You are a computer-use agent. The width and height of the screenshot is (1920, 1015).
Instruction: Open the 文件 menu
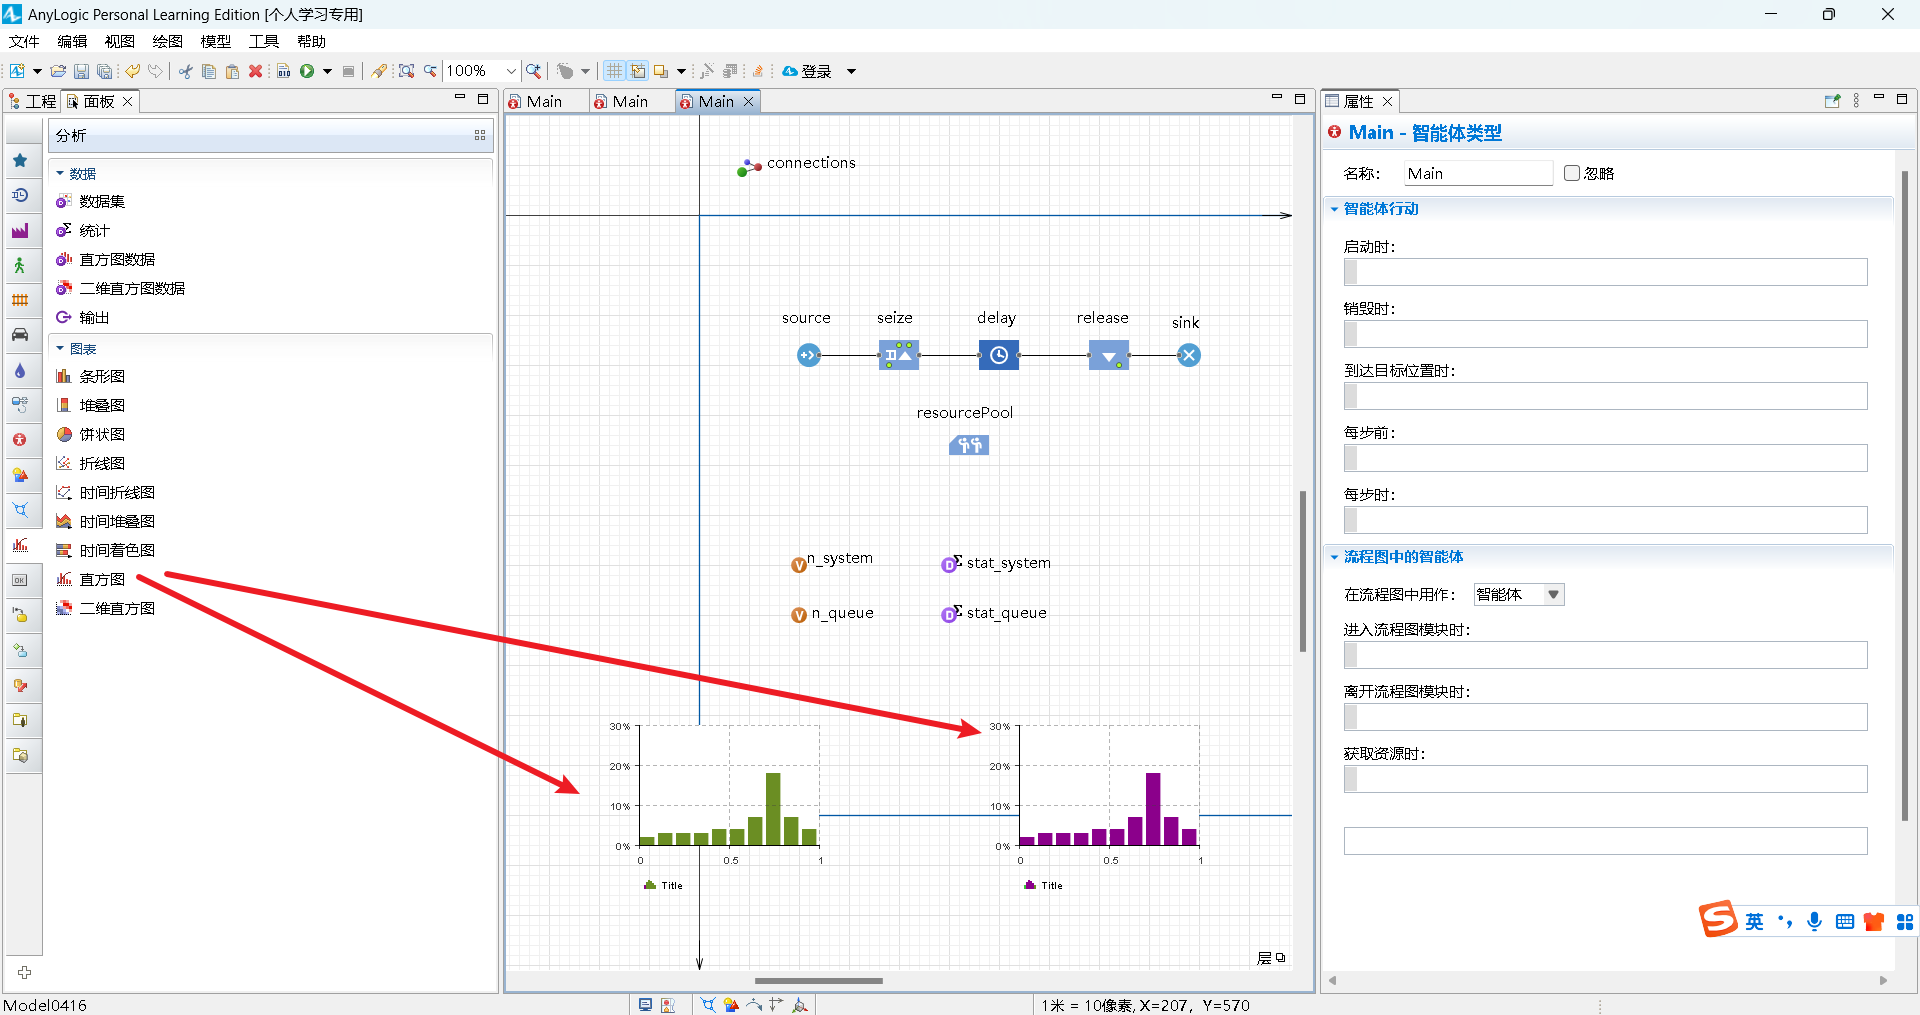[x=24, y=41]
